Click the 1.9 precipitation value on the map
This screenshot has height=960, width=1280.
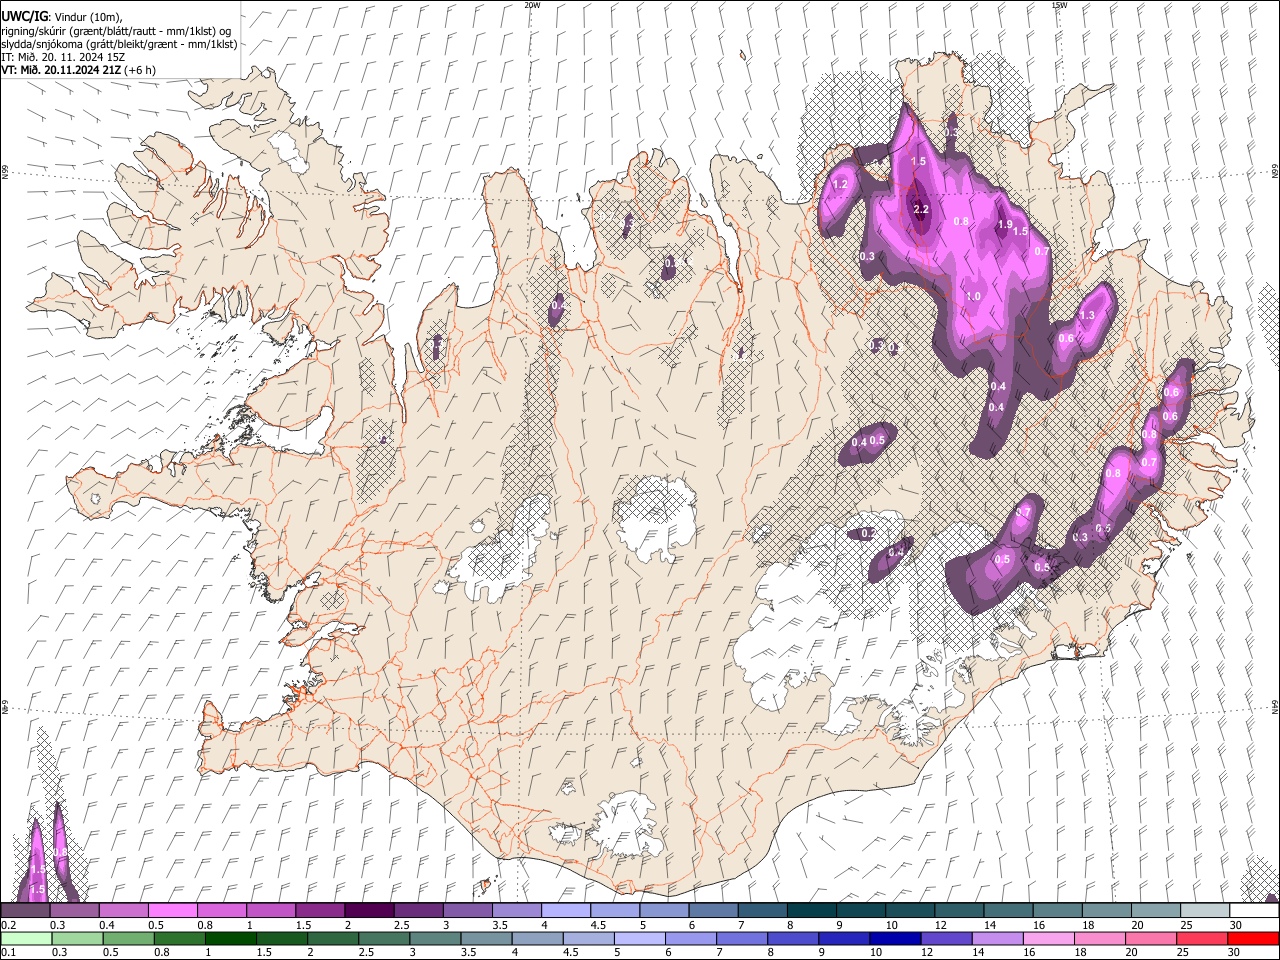tap(1006, 225)
